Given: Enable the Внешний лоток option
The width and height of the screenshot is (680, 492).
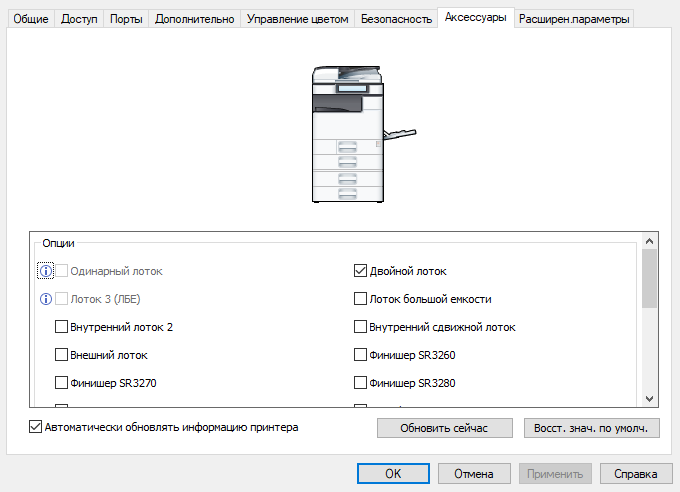Looking at the screenshot, I should pos(61,355).
